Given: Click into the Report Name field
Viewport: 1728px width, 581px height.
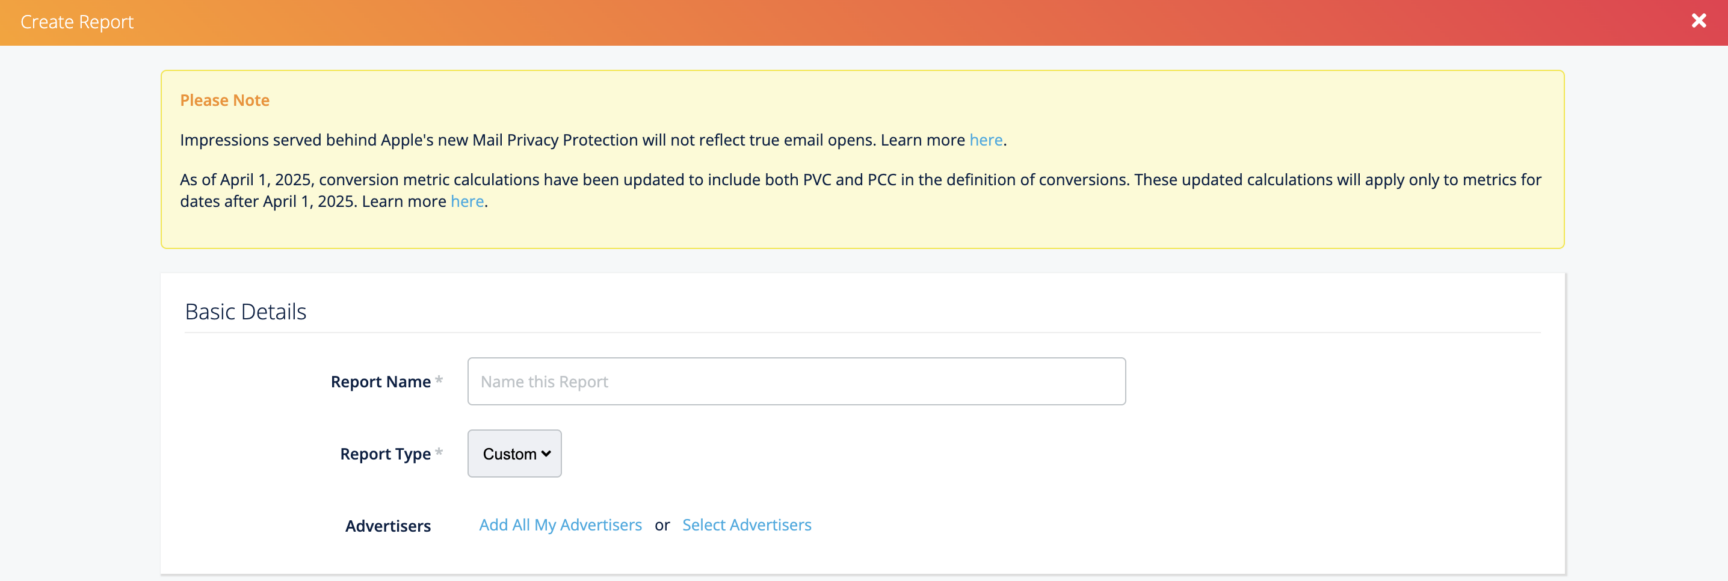Looking at the screenshot, I should point(796,382).
